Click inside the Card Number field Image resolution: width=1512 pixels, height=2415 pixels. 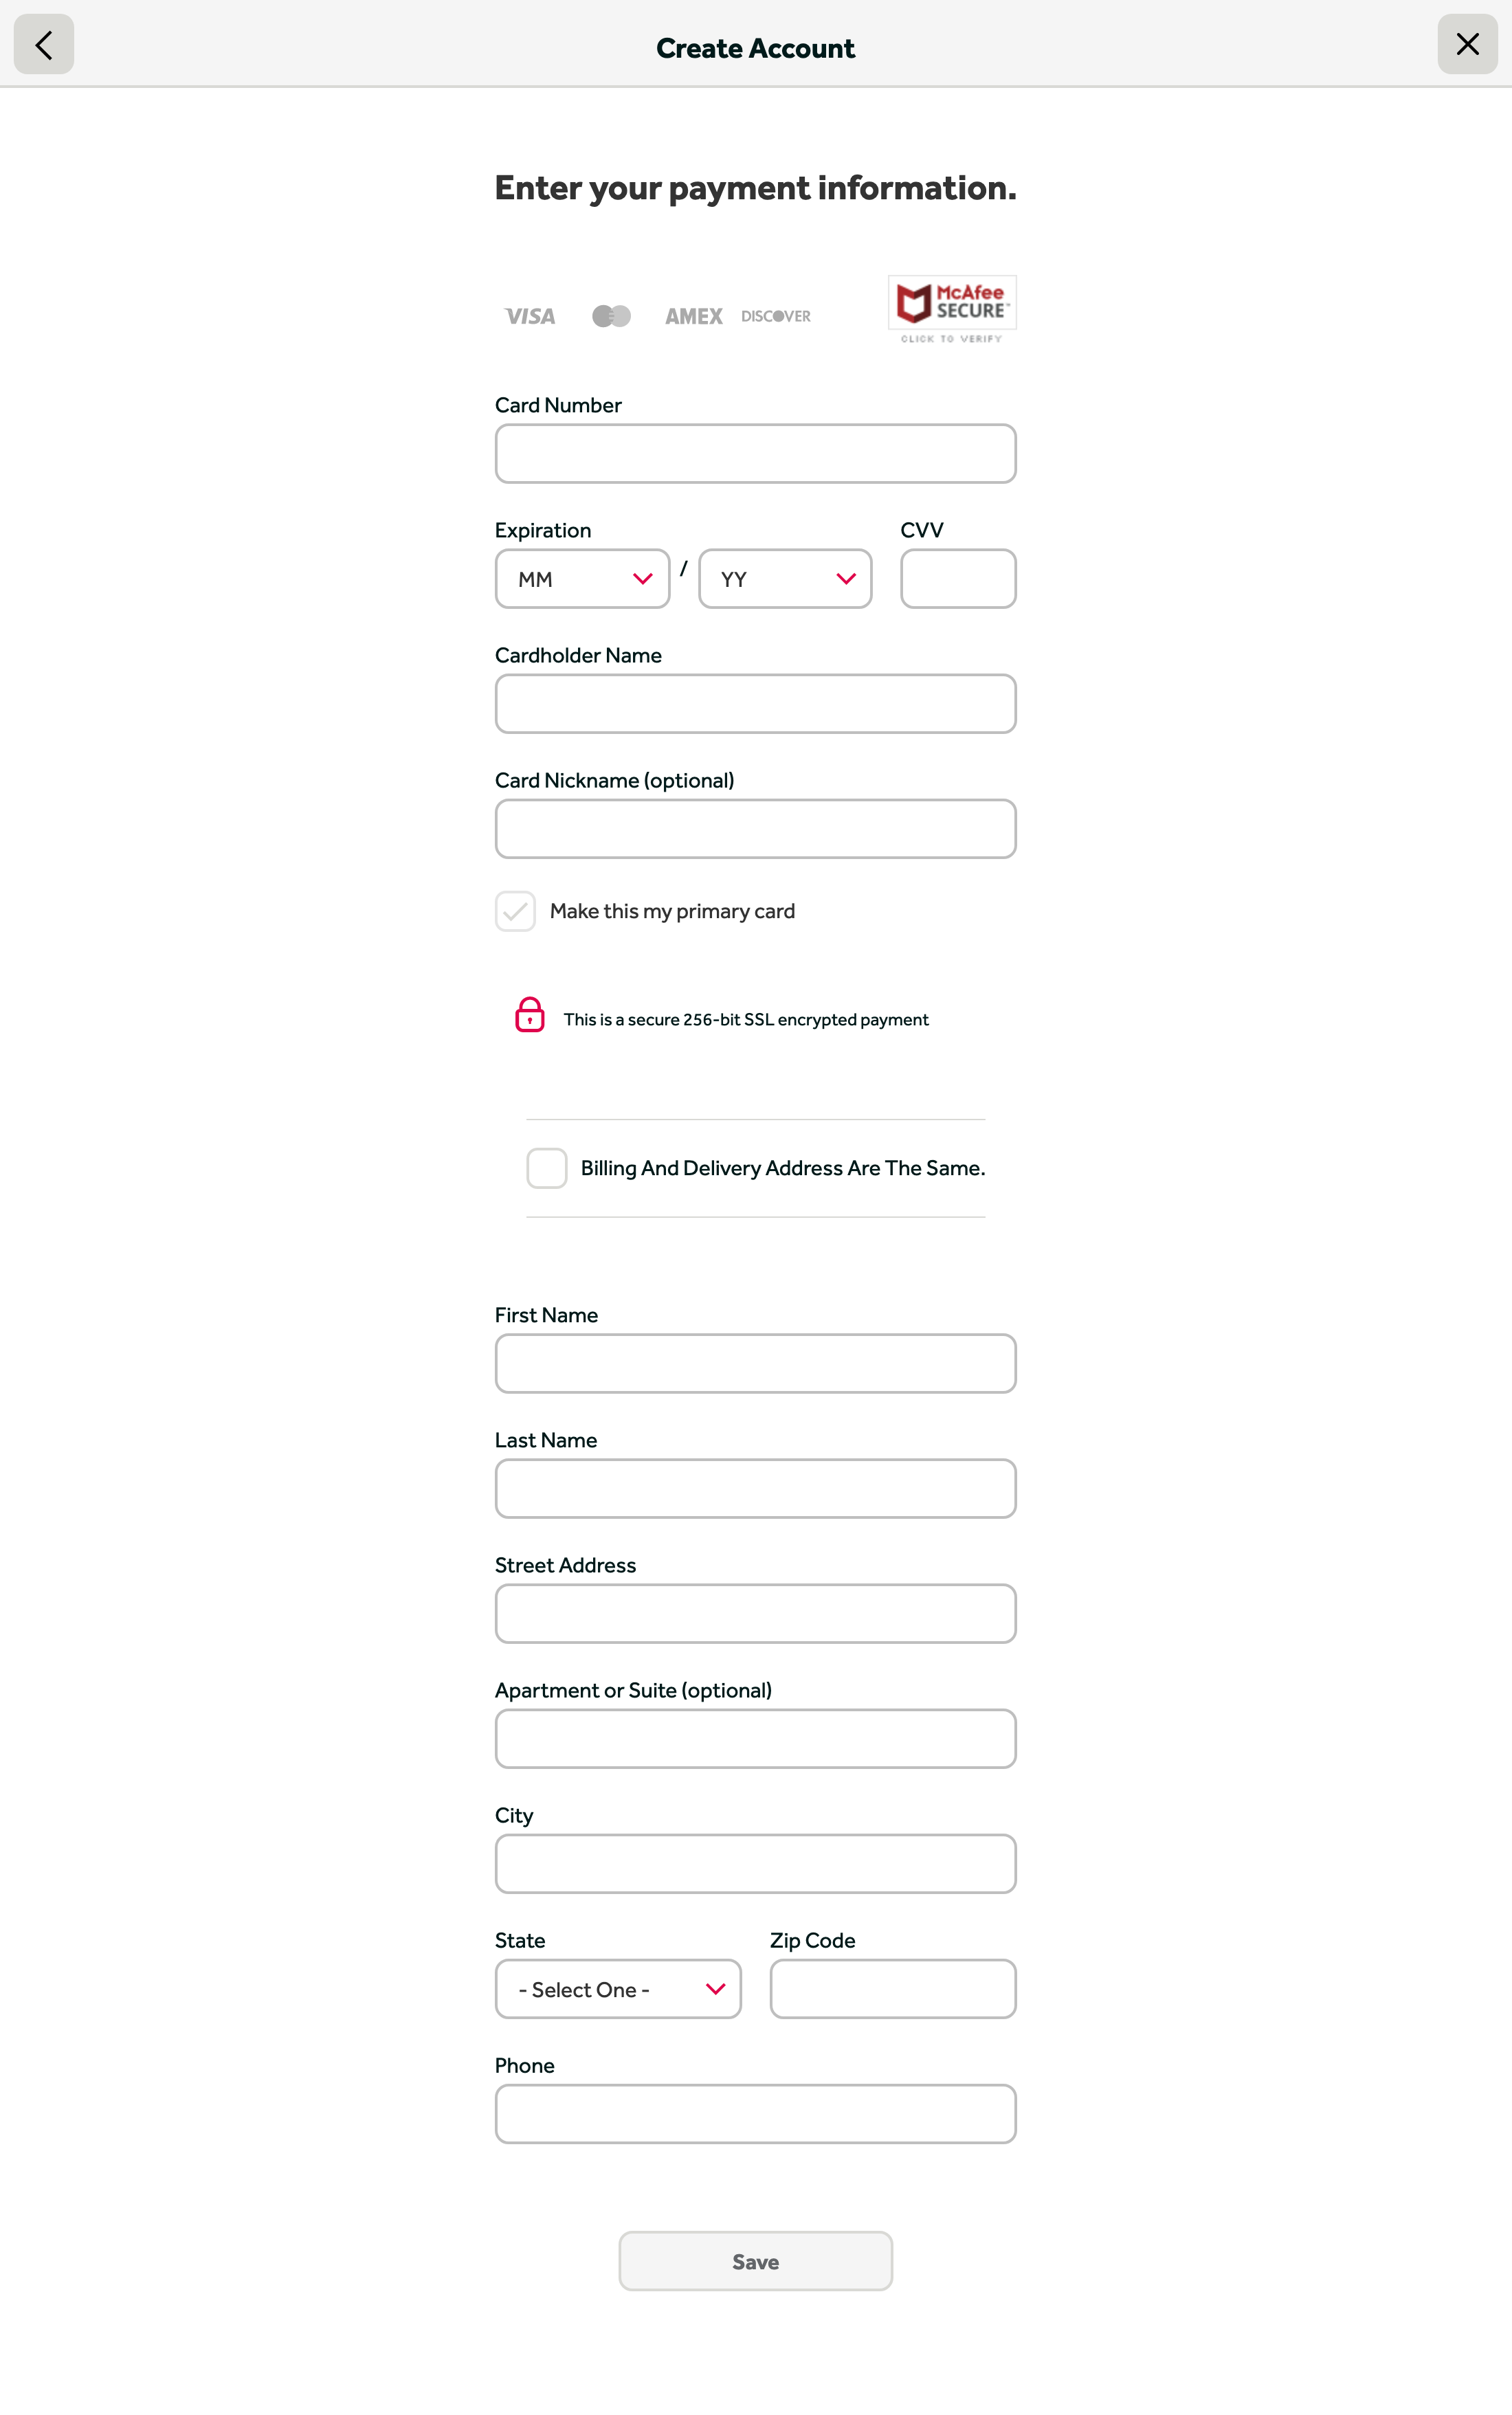point(755,454)
